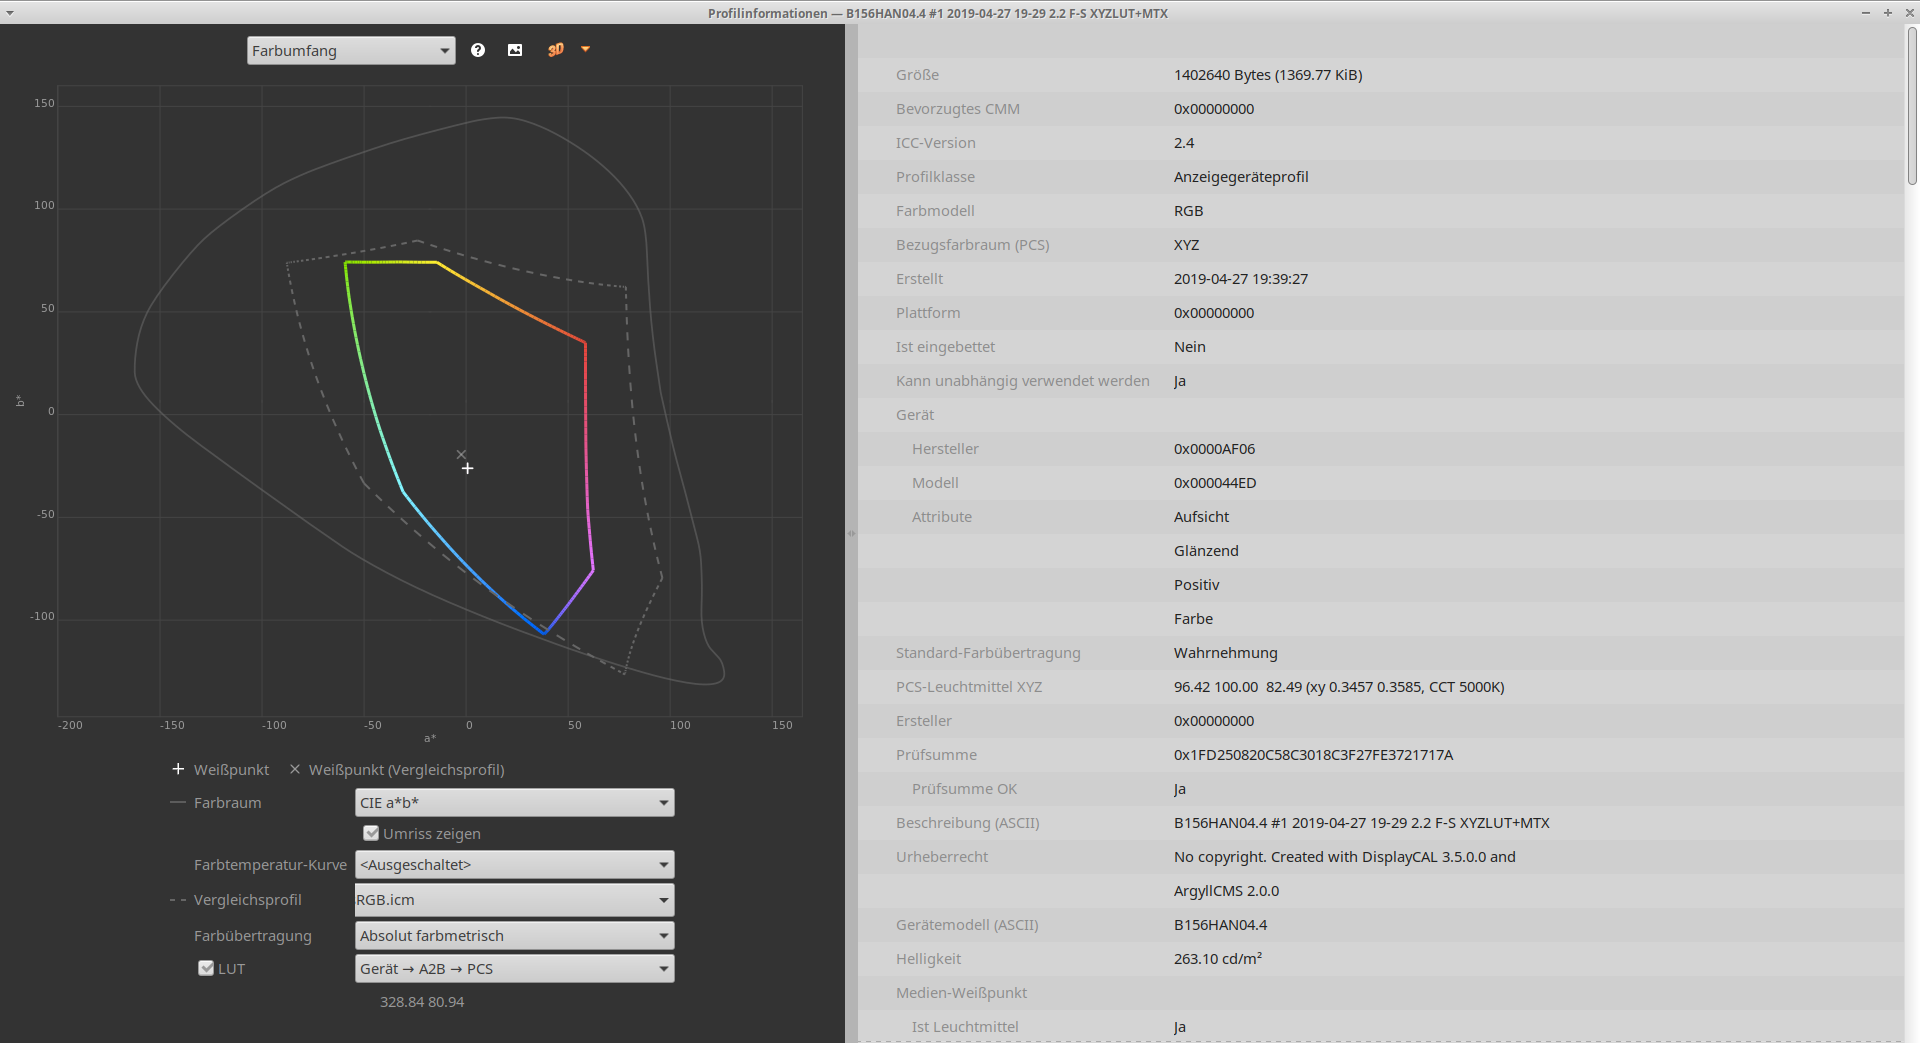The height and width of the screenshot is (1043, 1920).
Task: Click the Bezugsfarbraum value XYZ
Action: pyautogui.click(x=1186, y=245)
